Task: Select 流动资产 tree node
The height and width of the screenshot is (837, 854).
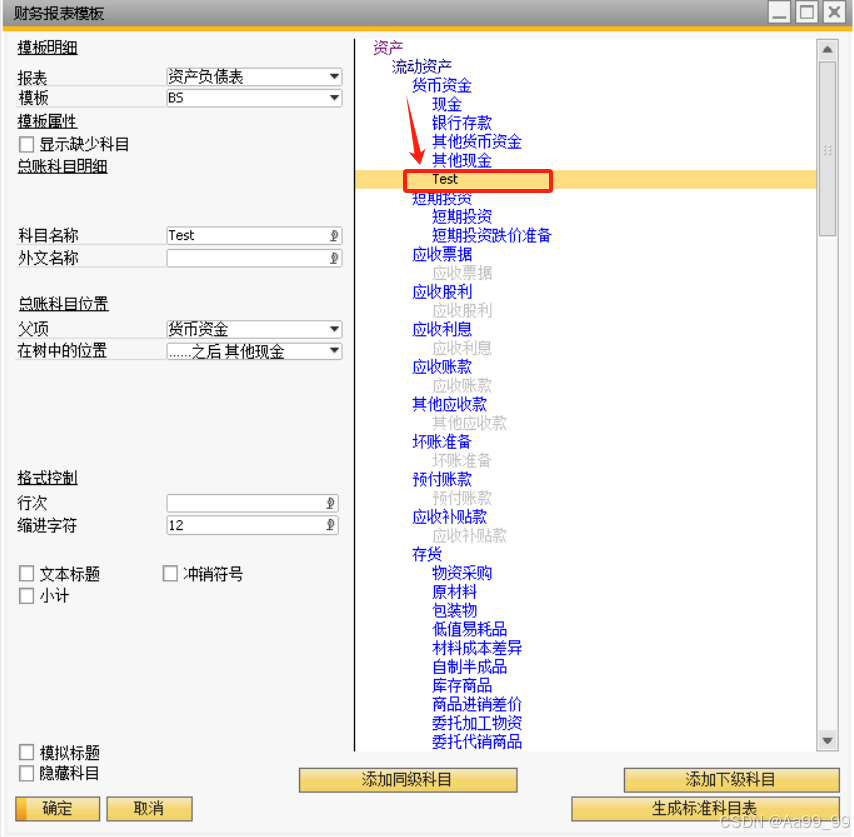Action: pyautogui.click(x=422, y=66)
